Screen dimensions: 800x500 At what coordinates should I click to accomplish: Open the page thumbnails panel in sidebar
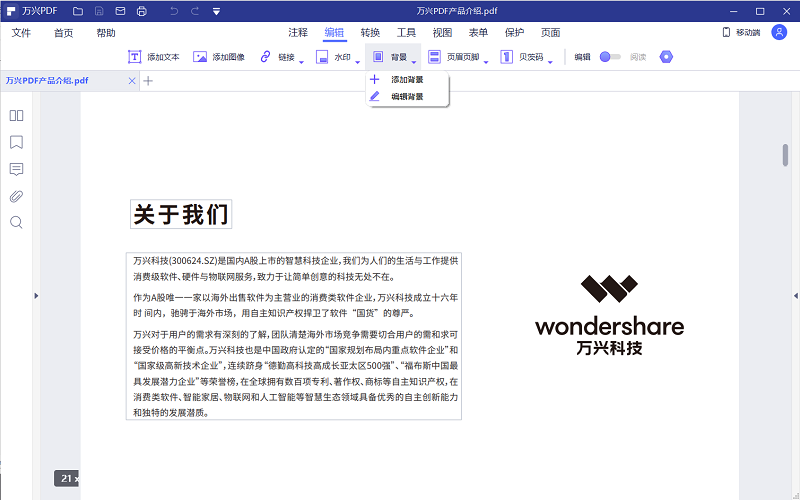point(16,115)
